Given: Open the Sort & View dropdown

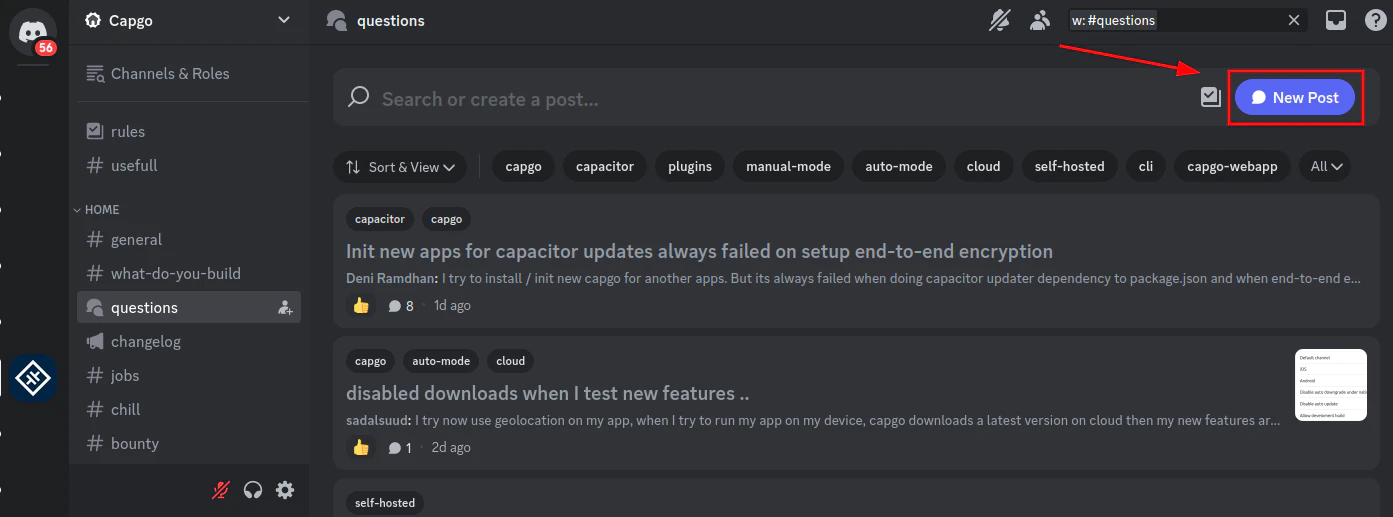Looking at the screenshot, I should [x=400, y=167].
